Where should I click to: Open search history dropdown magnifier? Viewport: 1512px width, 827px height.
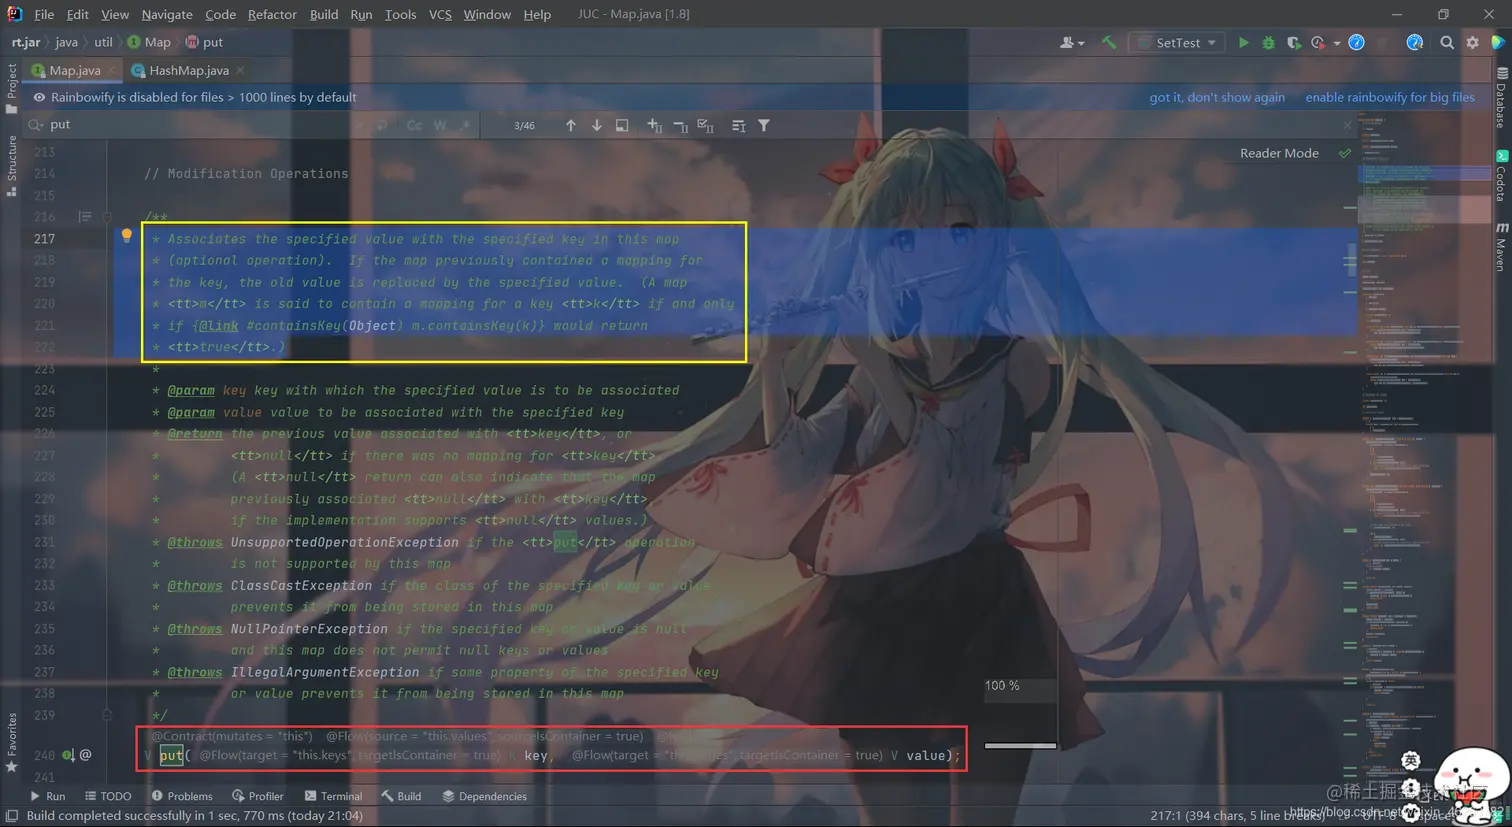(x=36, y=125)
